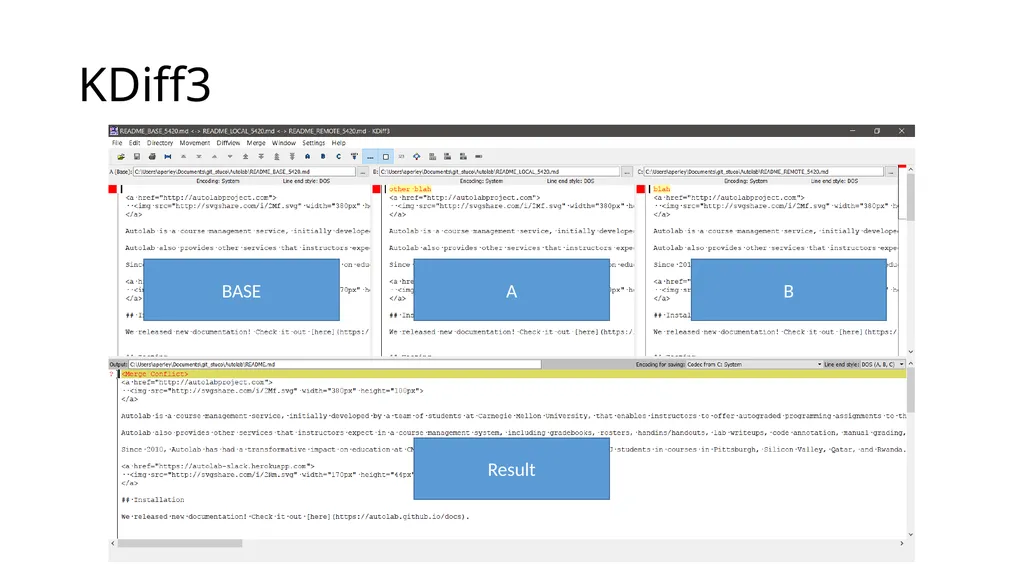Click the first window layout icon after the blue arrows
The image size is (1024, 575).
tap(432, 157)
